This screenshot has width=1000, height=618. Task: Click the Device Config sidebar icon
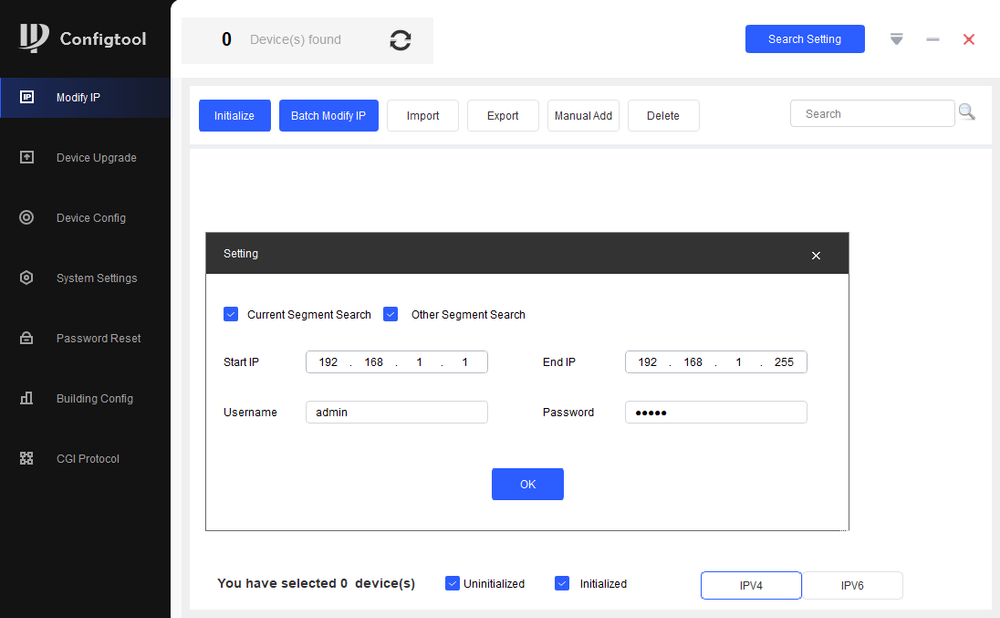27,217
